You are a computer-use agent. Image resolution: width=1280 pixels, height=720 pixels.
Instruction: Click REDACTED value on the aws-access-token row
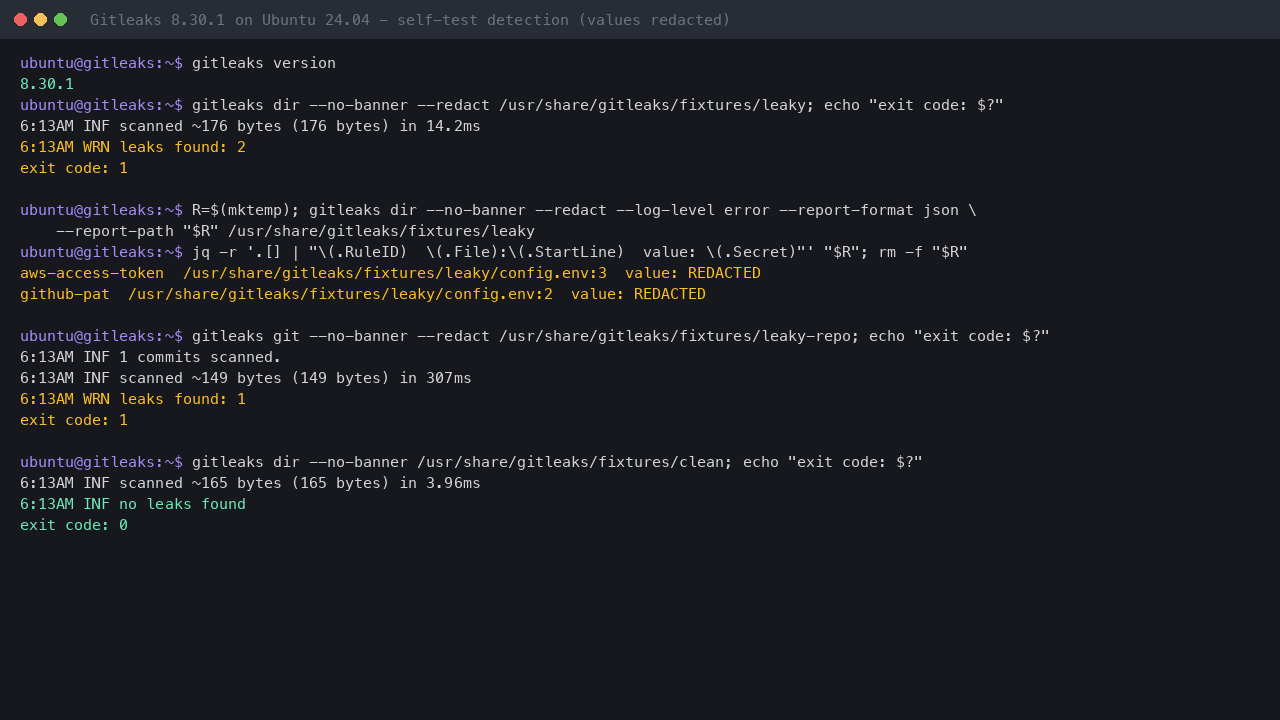[x=724, y=273]
